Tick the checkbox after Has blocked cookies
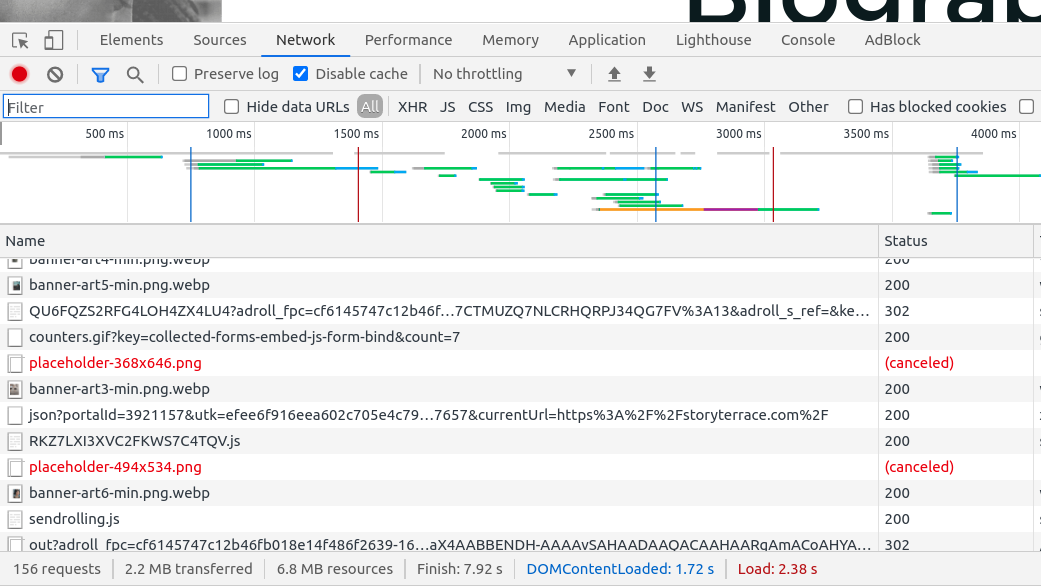The height and width of the screenshot is (586, 1041). tap(1026, 107)
